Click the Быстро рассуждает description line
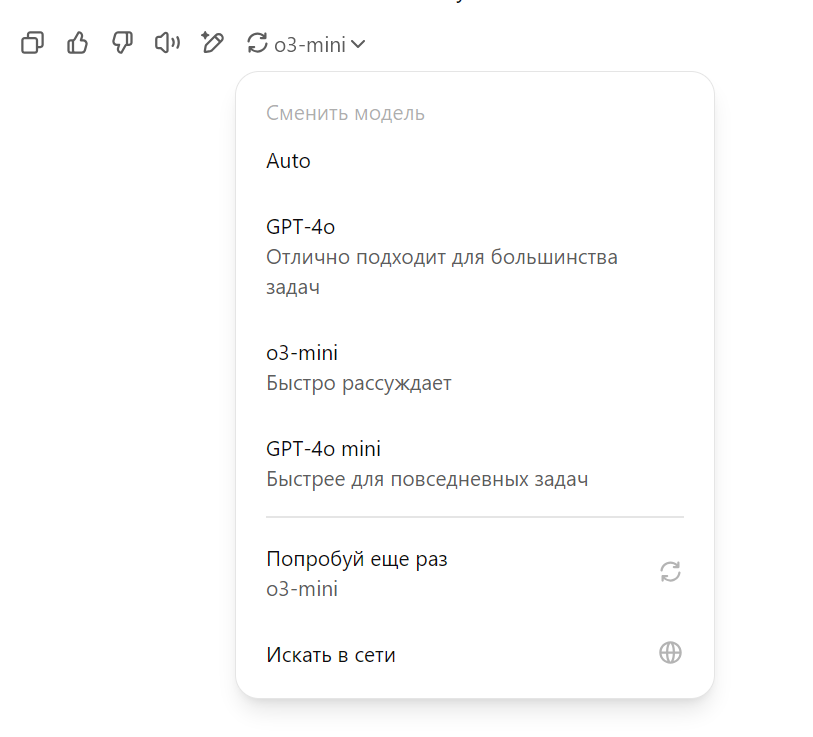Viewport: 813px width, 737px height. (x=359, y=384)
